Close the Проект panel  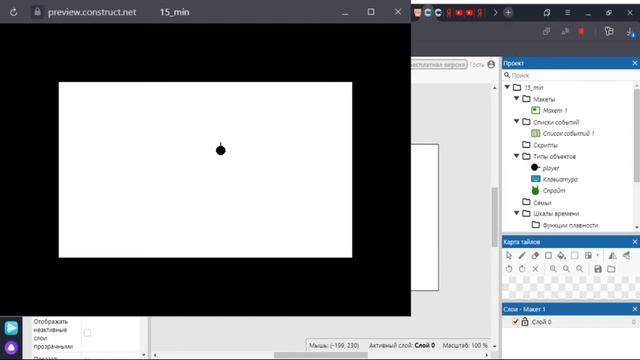point(635,63)
